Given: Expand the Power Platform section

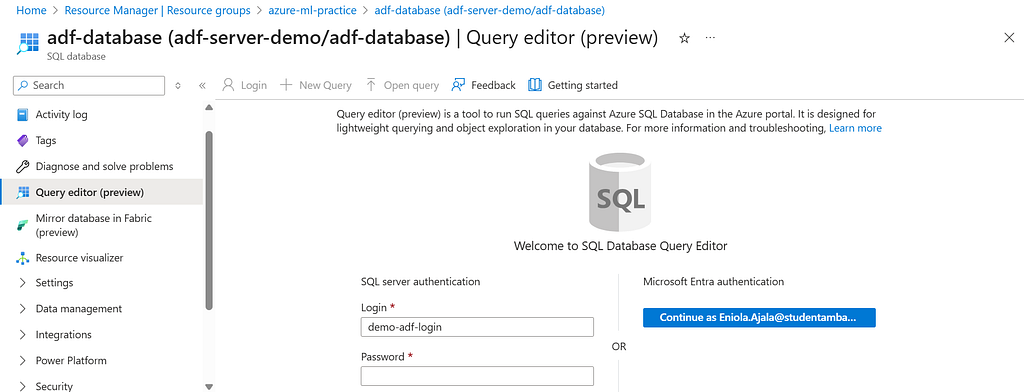Looking at the screenshot, I should [x=23, y=361].
